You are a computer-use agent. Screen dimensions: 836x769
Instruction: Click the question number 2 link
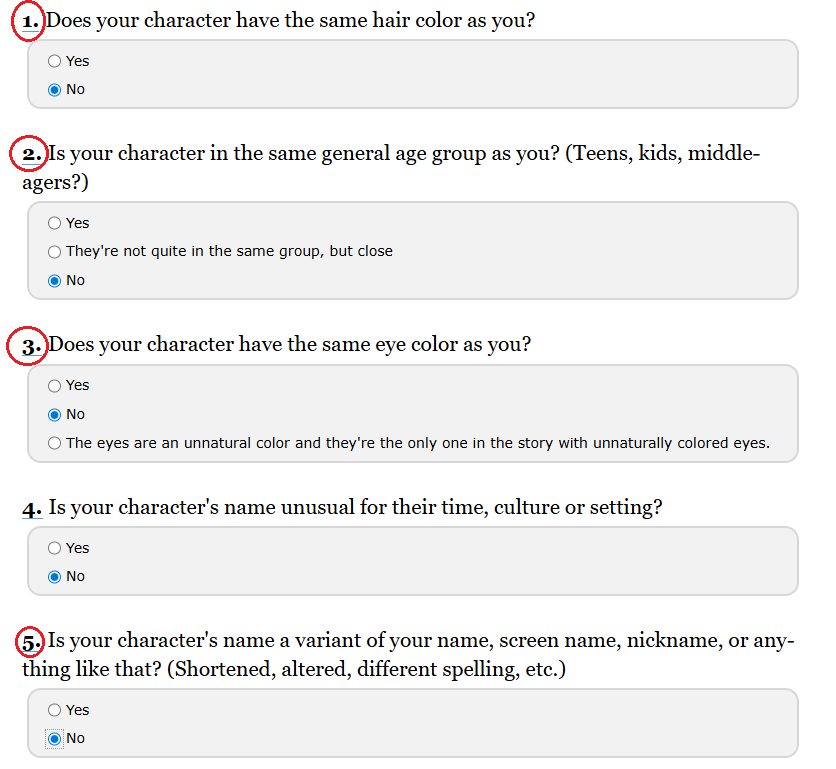tap(33, 154)
